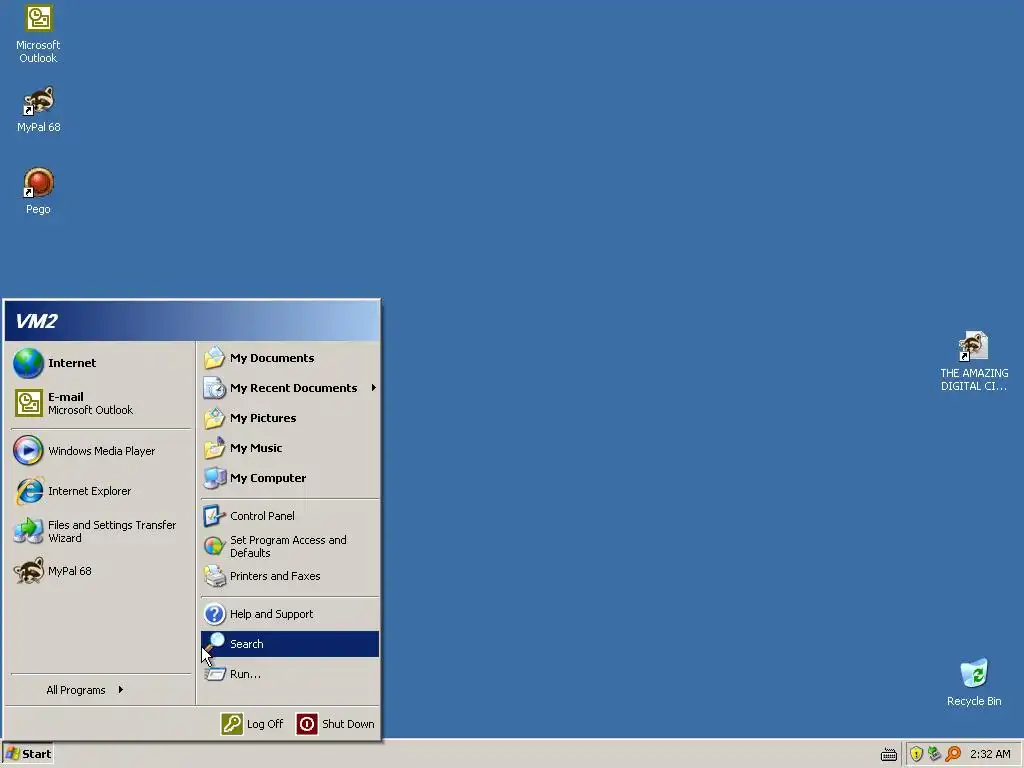Viewport: 1024px width, 768px height.
Task: Click the Internet Explorer icon in Start menu
Action: pos(29,491)
